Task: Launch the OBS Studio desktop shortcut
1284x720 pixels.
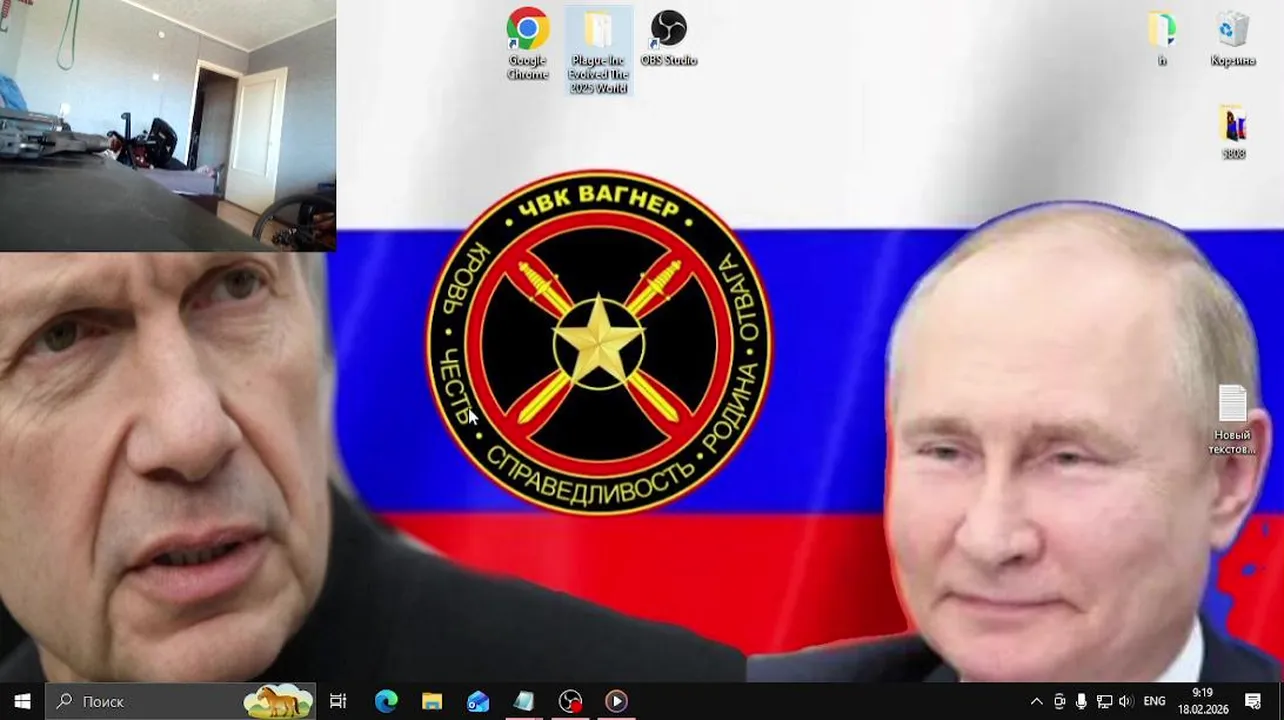Action: 668,39
